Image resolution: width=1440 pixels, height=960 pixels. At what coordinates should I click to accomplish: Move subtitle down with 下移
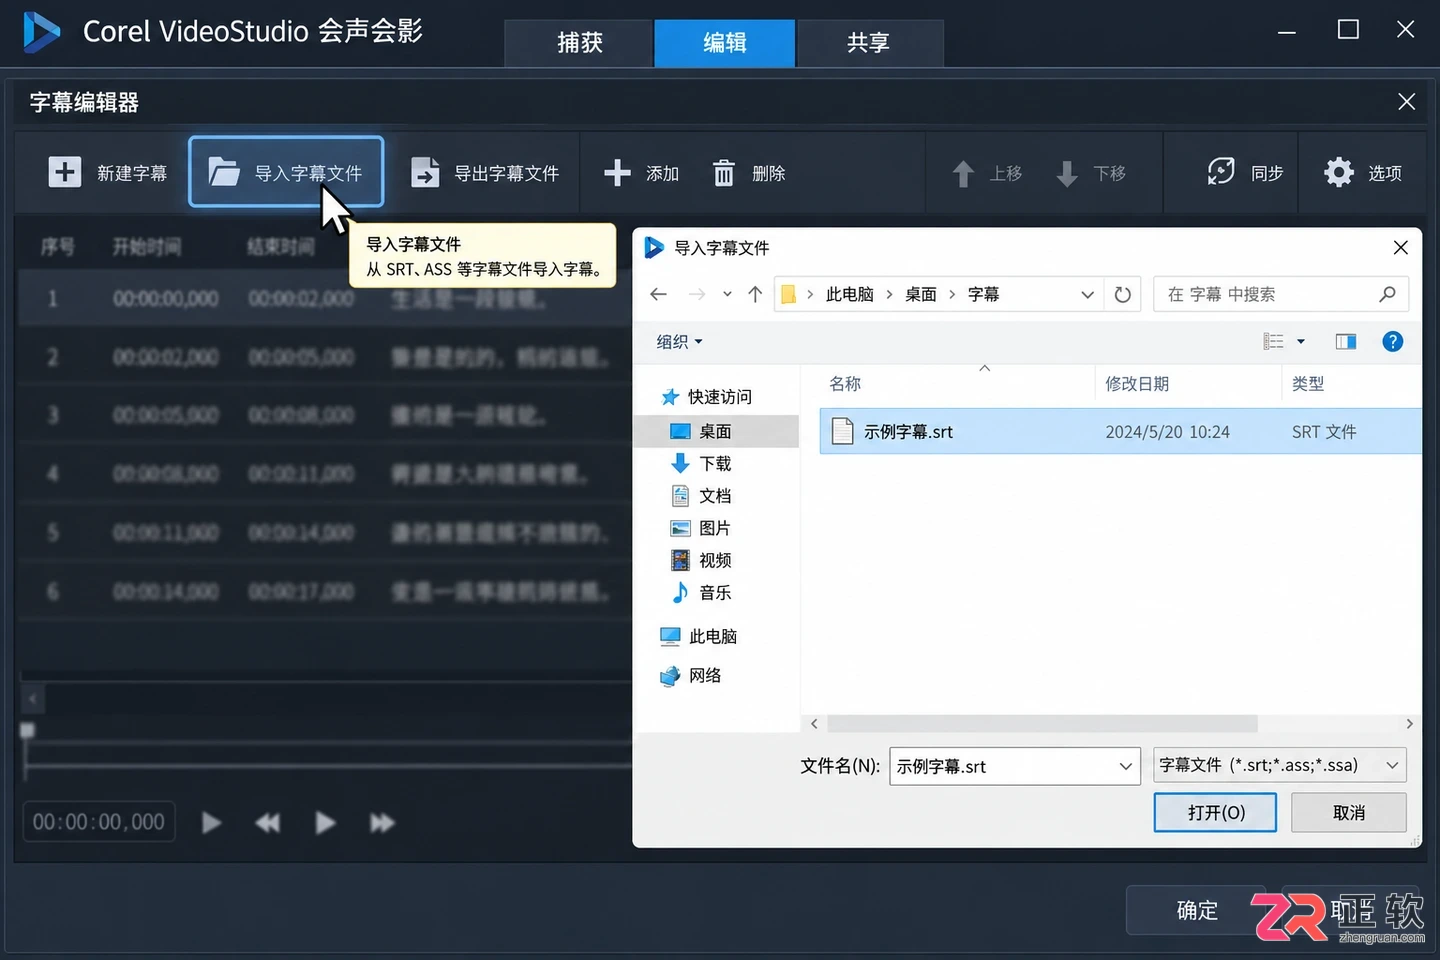pyautogui.click(x=1091, y=173)
